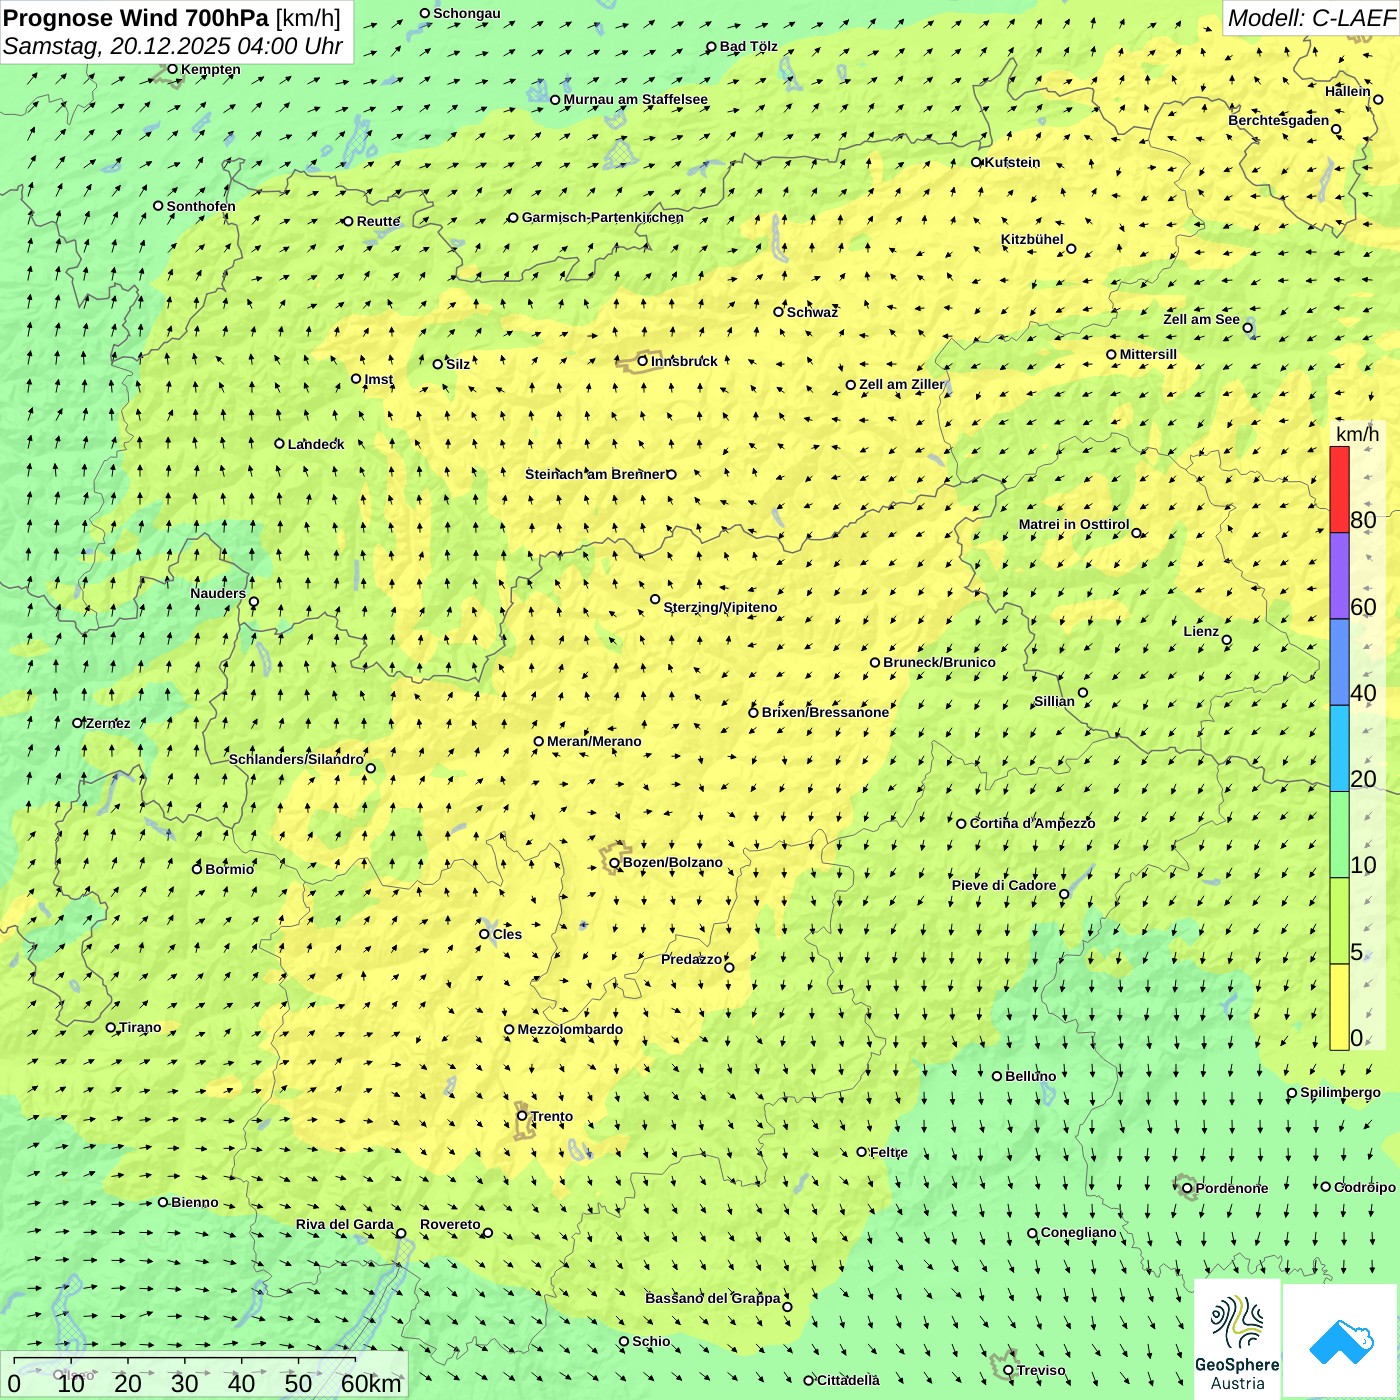Click the Bozen/Bolzano city marker
Image resolution: width=1400 pixels, height=1400 pixels.
pos(615,863)
